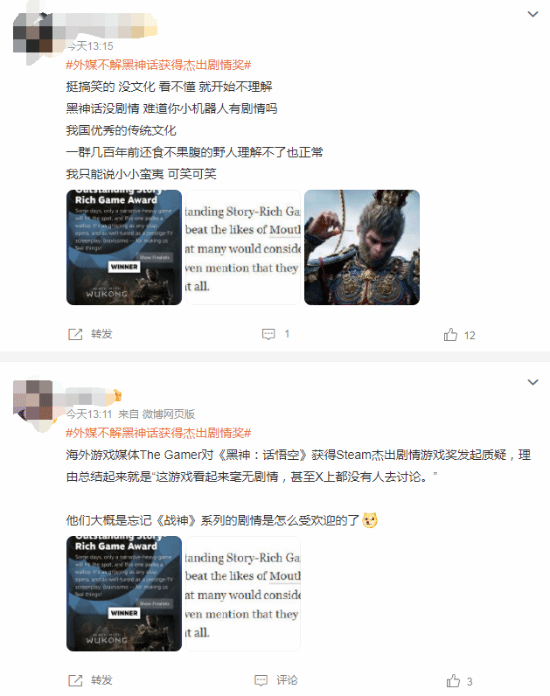Like the second post with 3 likes
The image size is (550, 696).
(453, 680)
